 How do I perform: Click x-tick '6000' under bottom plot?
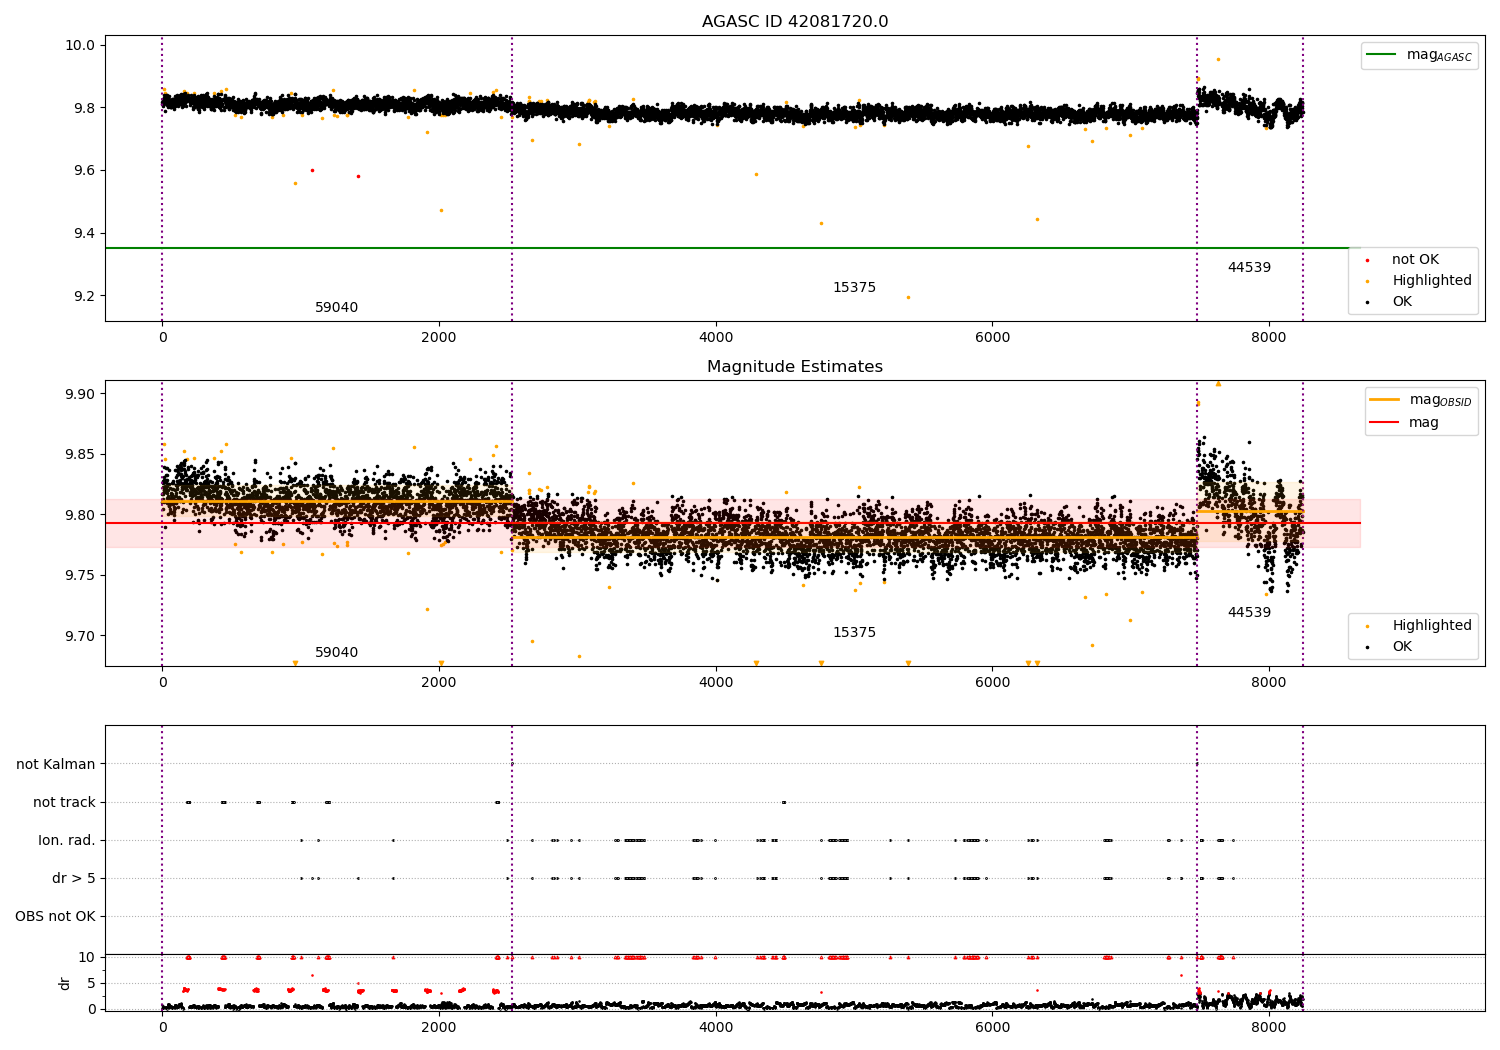point(992,1028)
